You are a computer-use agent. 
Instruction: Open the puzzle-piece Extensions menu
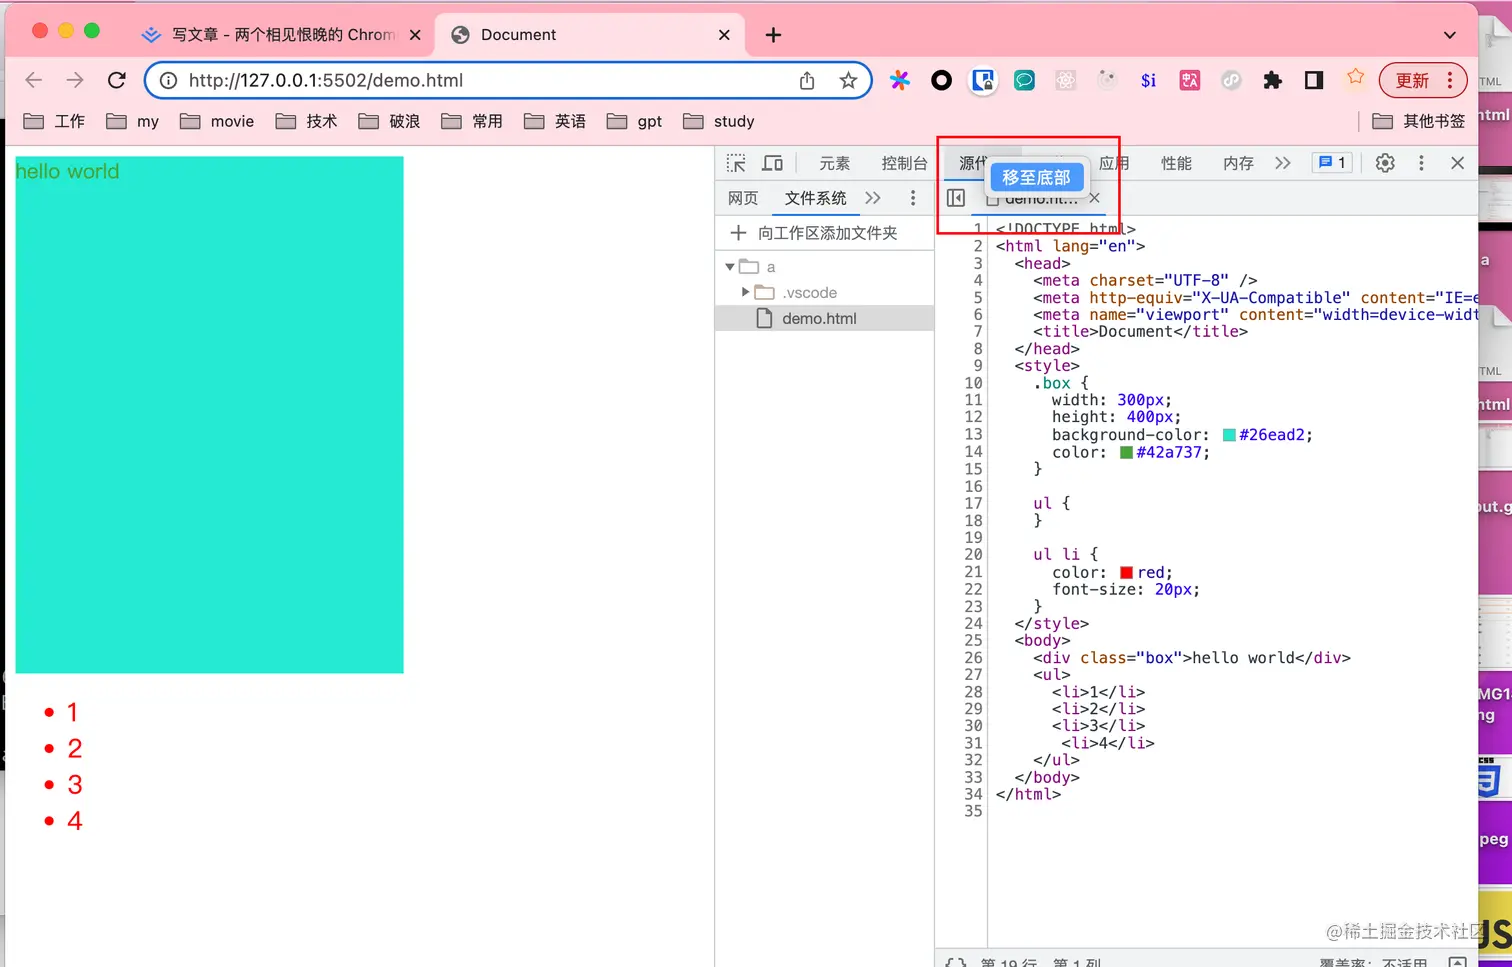coord(1272,80)
